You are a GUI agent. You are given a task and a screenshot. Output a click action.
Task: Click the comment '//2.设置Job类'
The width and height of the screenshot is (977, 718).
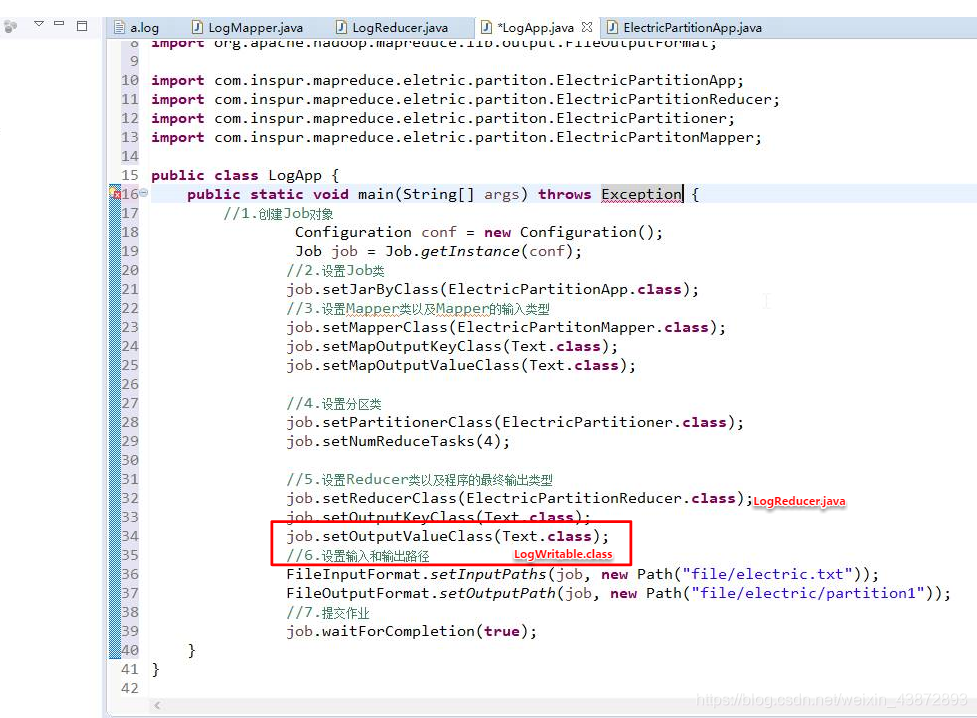[335, 270]
